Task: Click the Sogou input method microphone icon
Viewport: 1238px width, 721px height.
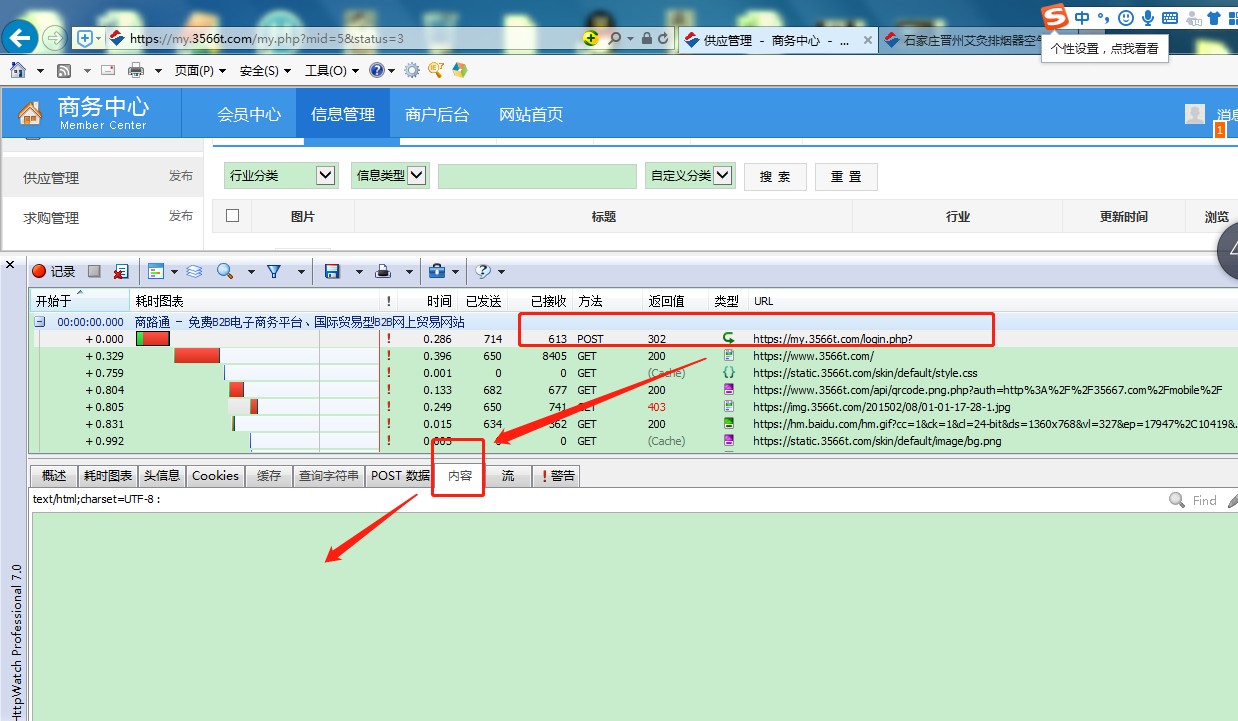Action: [x=1147, y=18]
